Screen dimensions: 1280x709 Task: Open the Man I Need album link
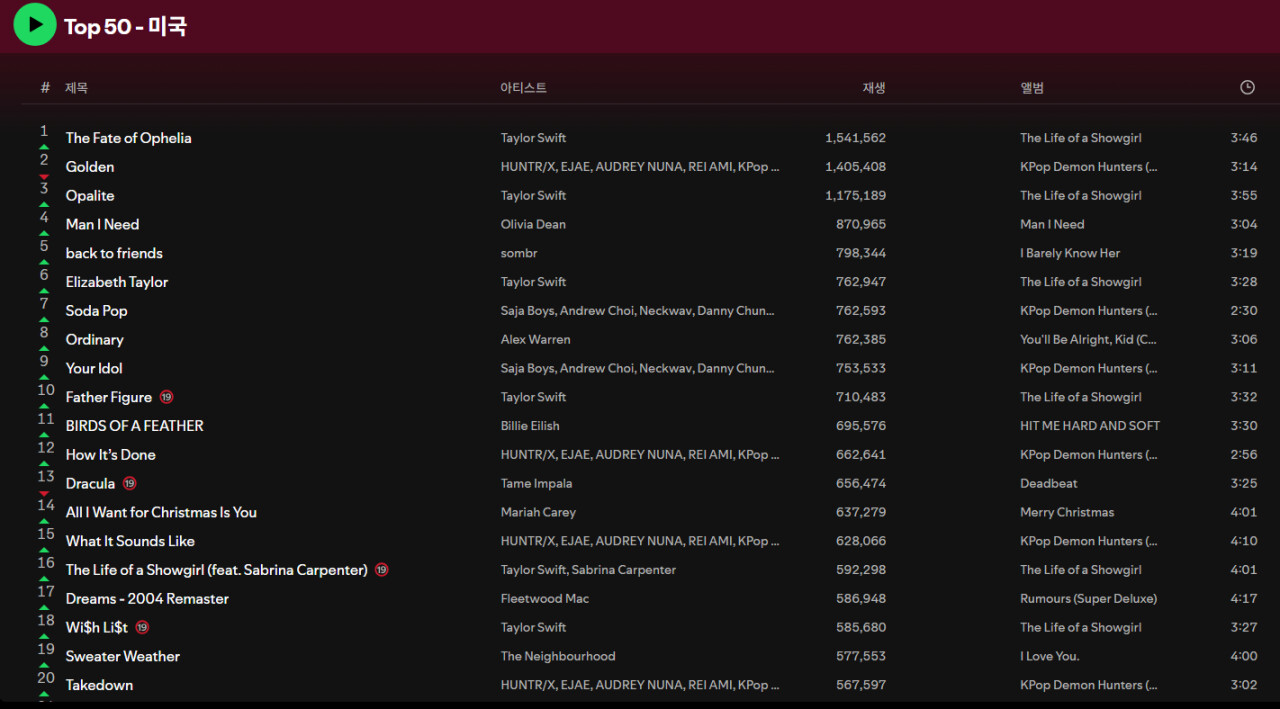click(x=1052, y=224)
